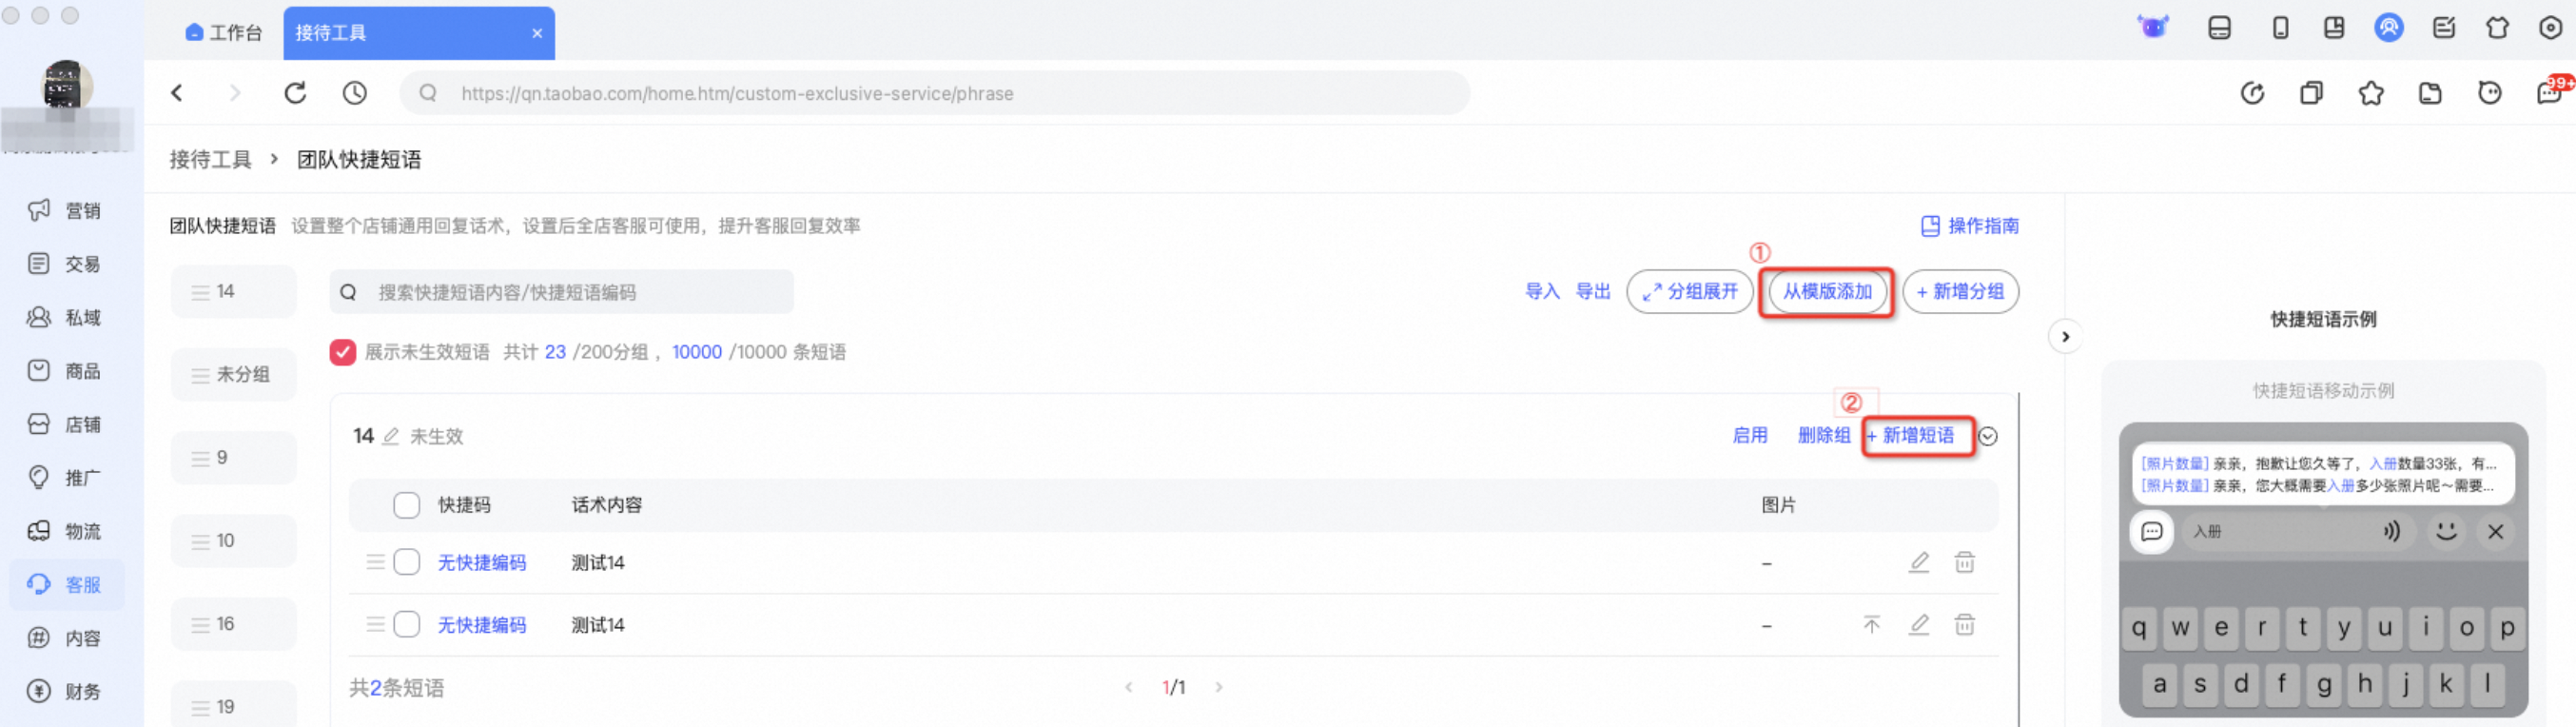2576x727 pixels.
Task: Check the first 测试14 row checkbox
Action: (406, 562)
